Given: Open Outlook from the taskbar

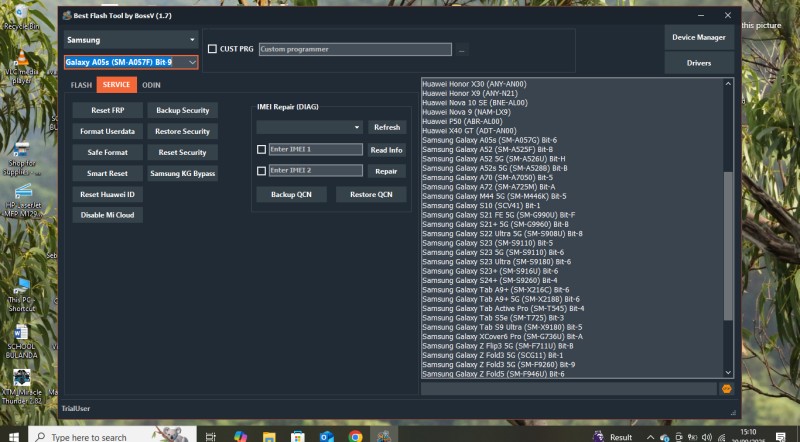Looking at the screenshot, I should 327,437.
